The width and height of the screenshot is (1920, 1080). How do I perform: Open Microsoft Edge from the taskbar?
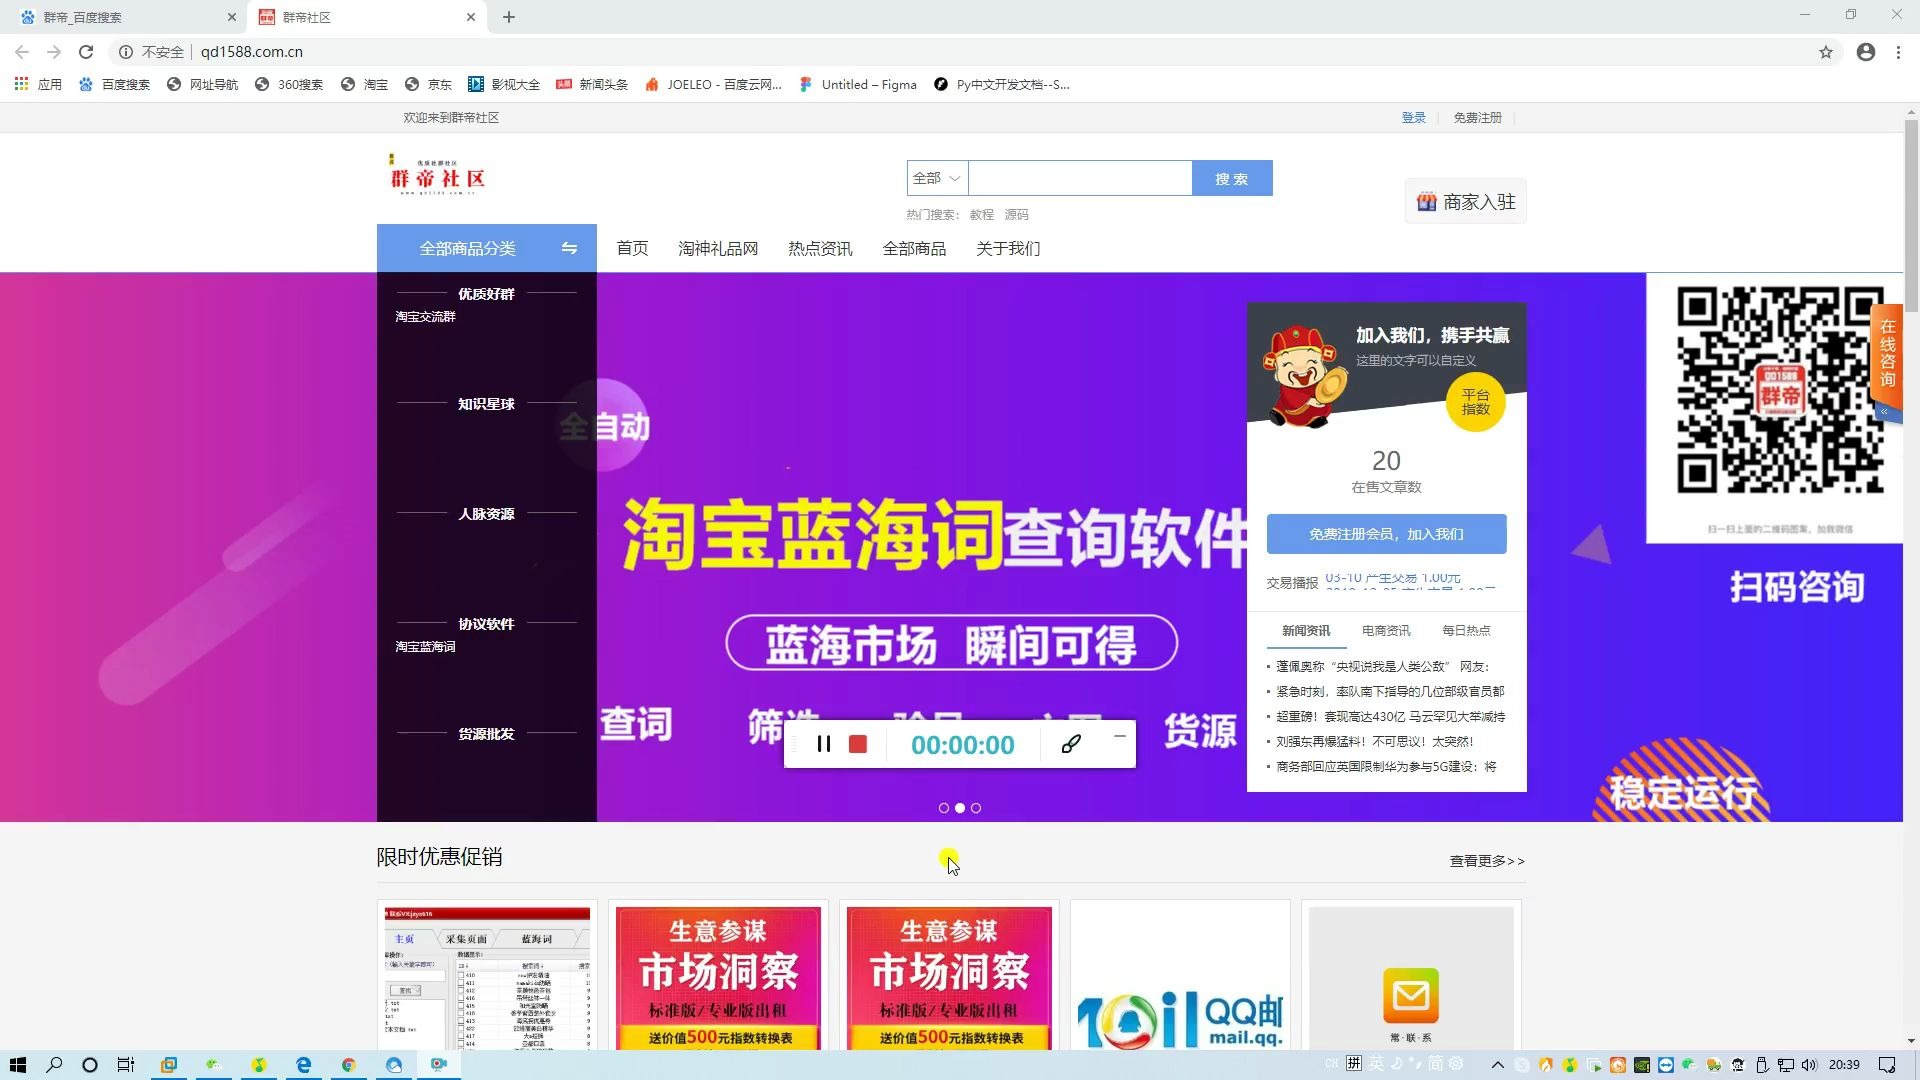pos(303,1064)
